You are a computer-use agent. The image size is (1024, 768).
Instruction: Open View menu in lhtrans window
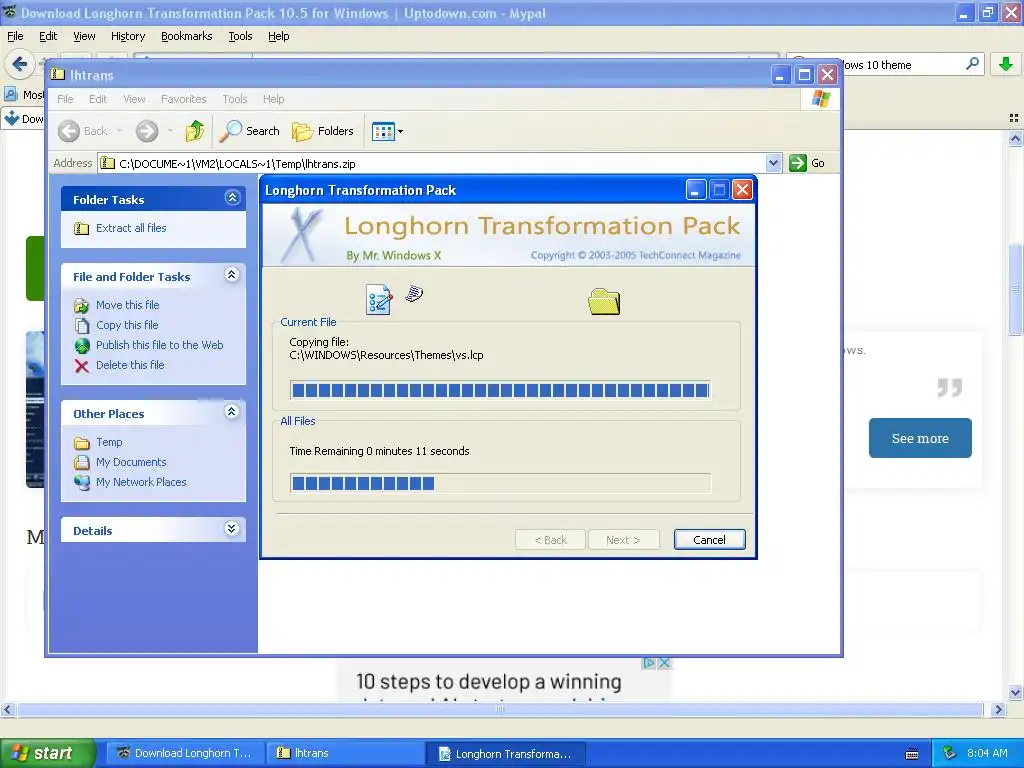pyautogui.click(x=134, y=99)
